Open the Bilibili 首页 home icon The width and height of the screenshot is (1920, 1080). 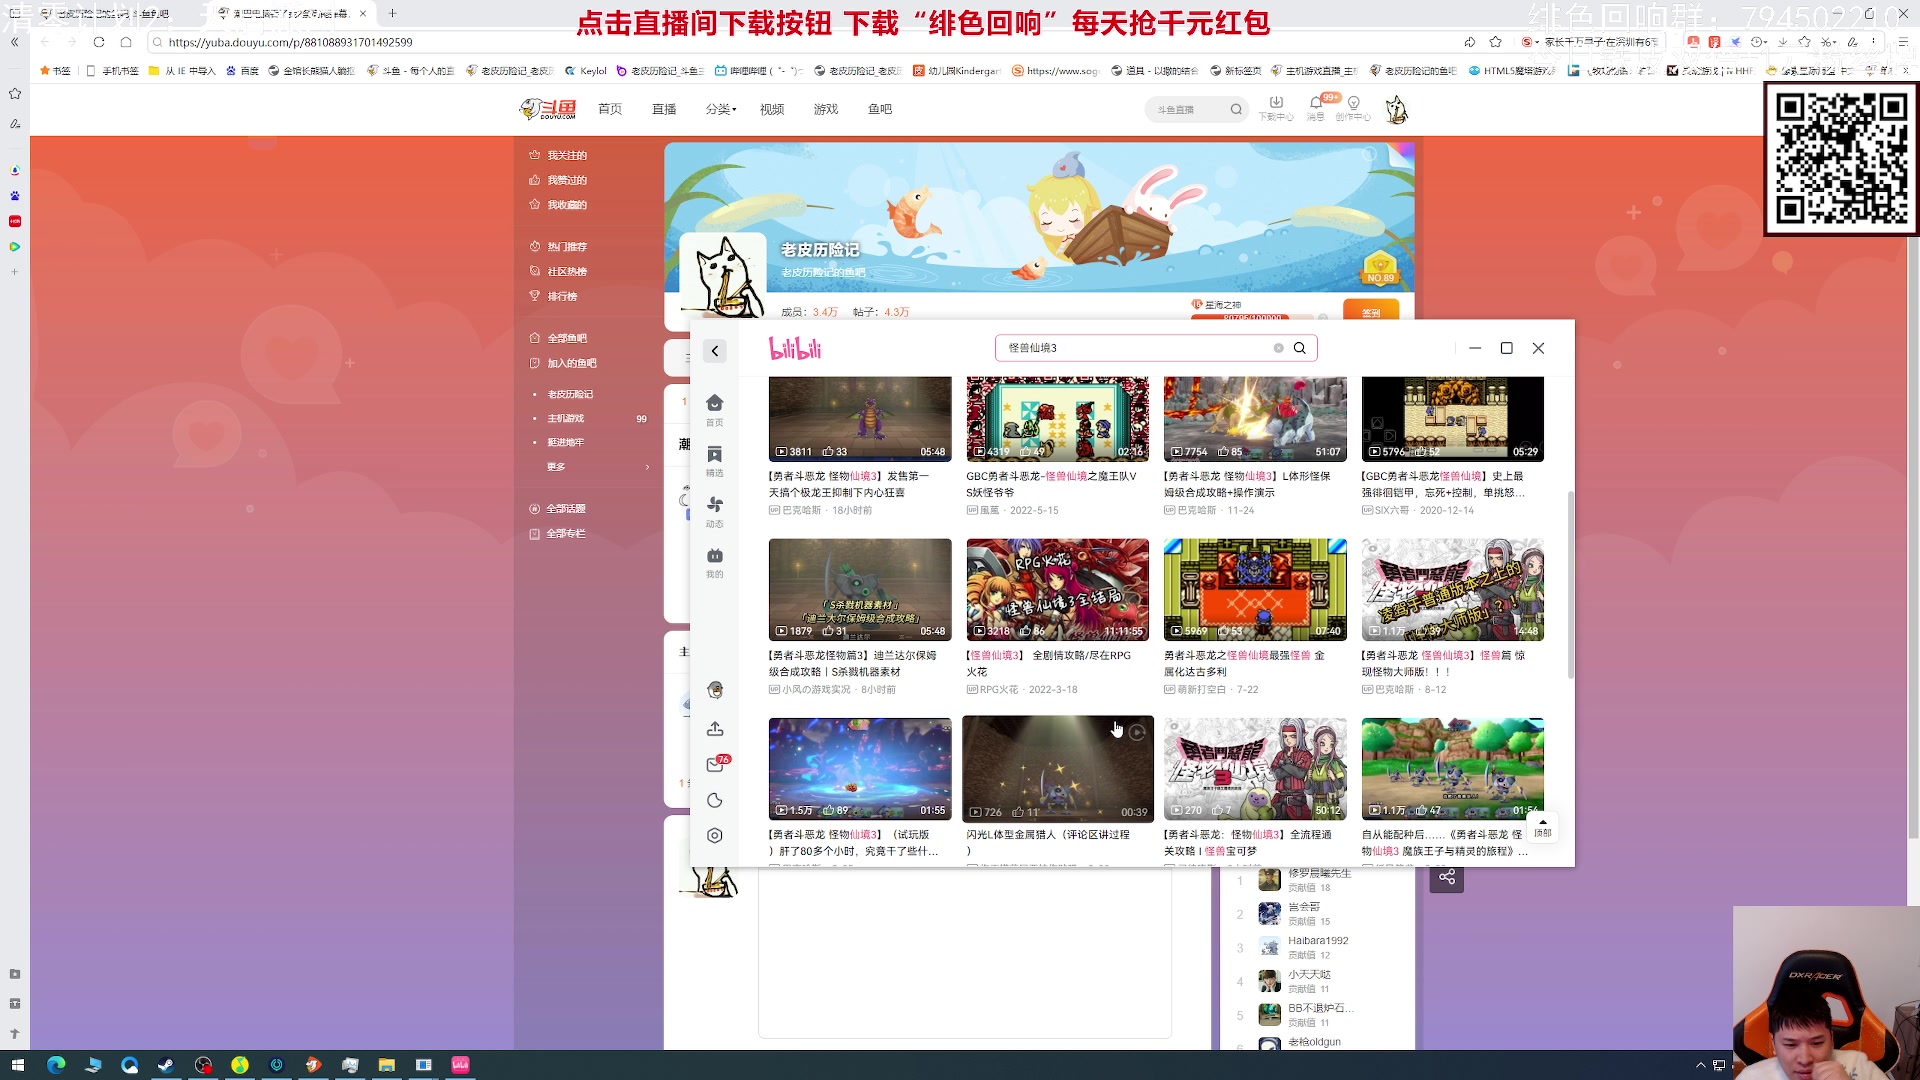click(x=714, y=408)
